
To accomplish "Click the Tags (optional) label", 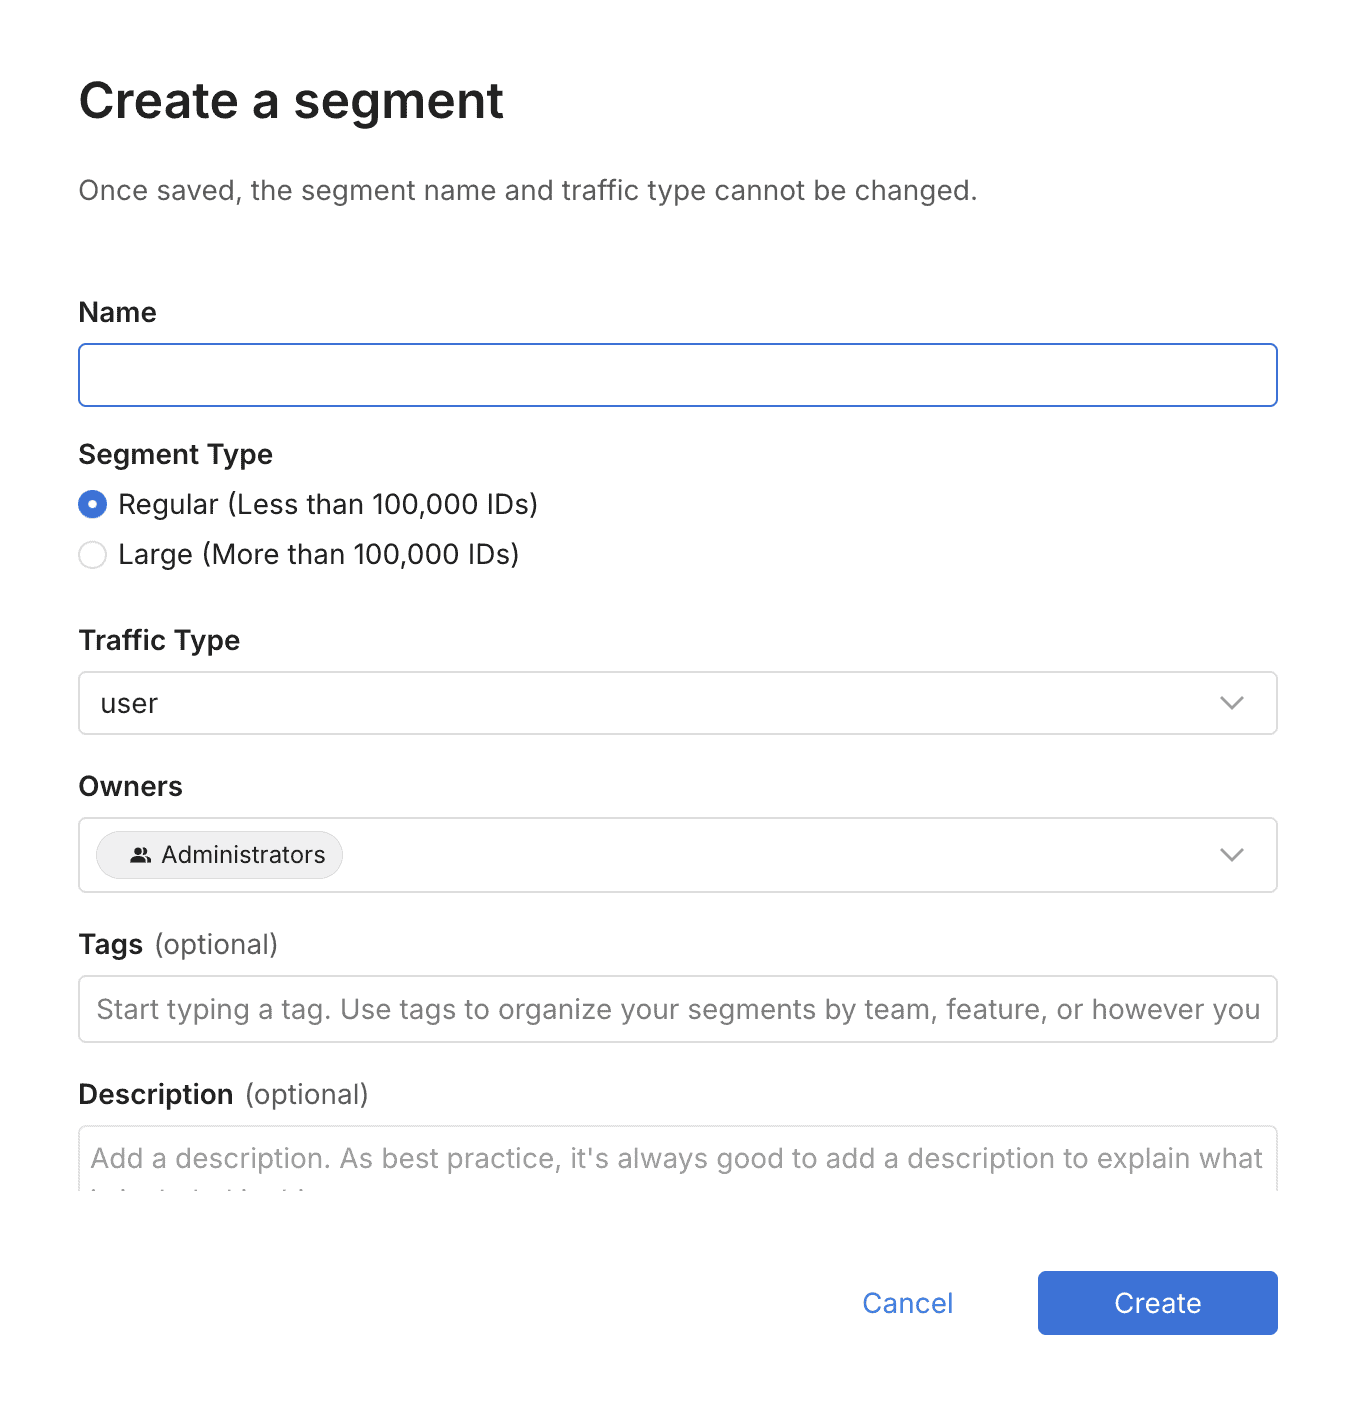I will 178,944.
